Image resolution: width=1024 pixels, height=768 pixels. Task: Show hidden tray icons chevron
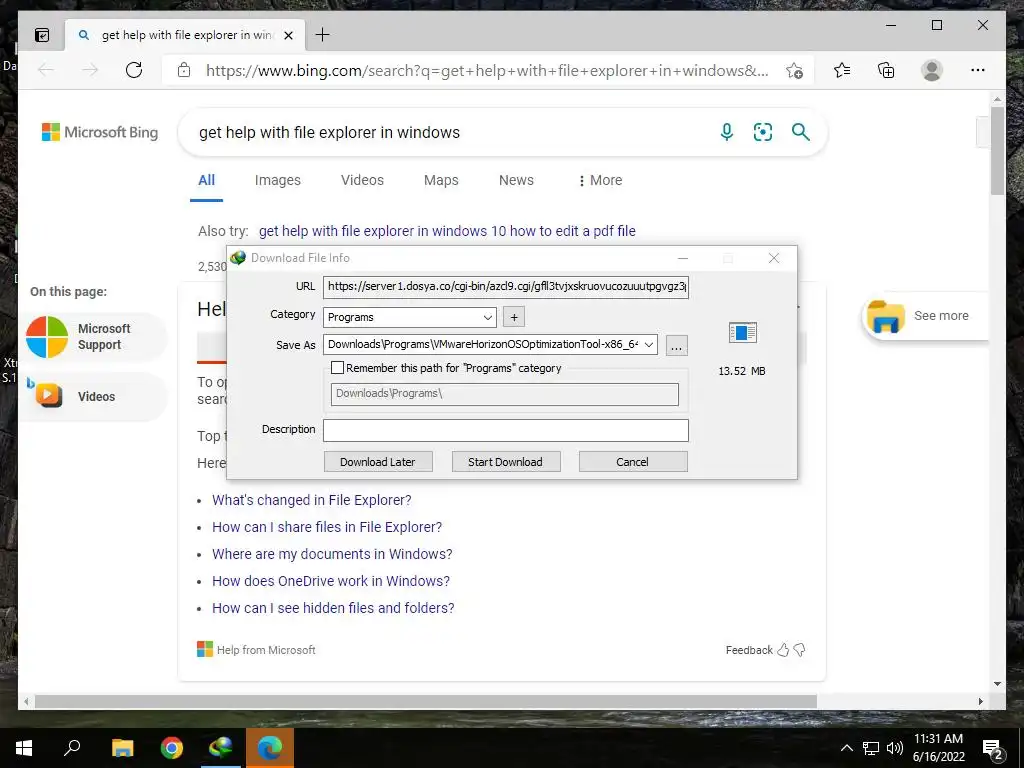(846, 748)
